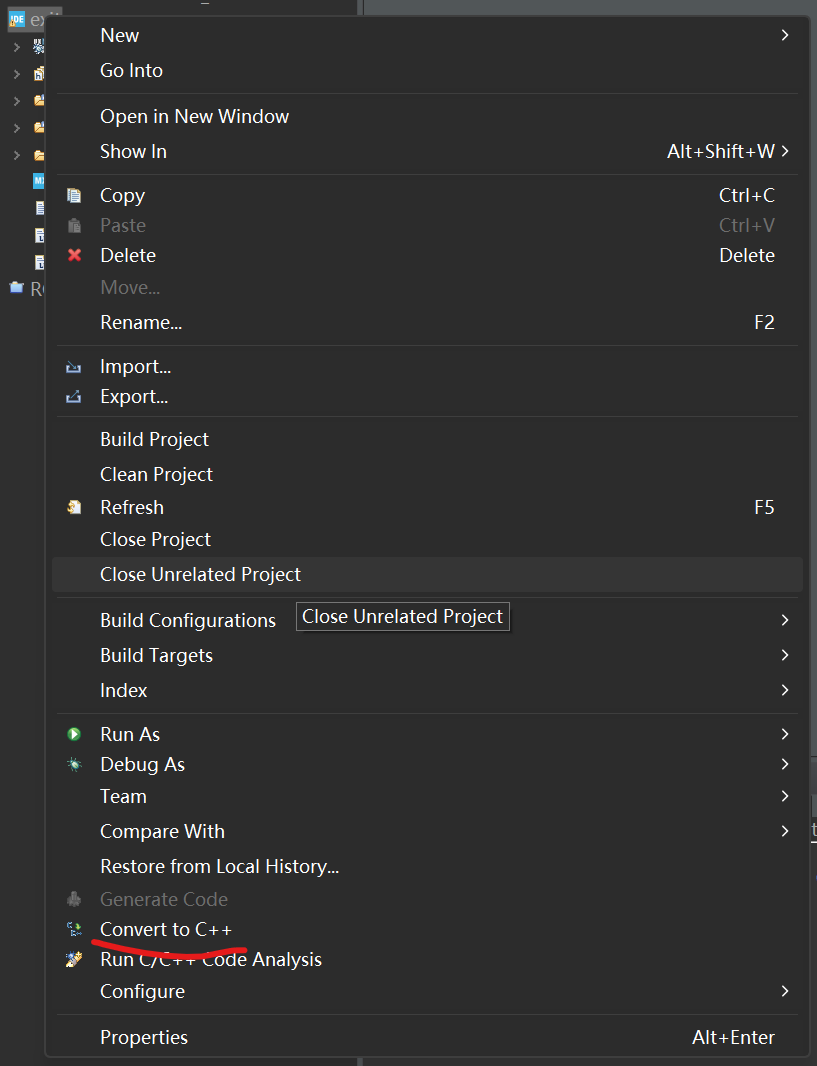817x1066 pixels.
Task: Expand the Build Configurations submenu arrow
Action: tap(785, 620)
